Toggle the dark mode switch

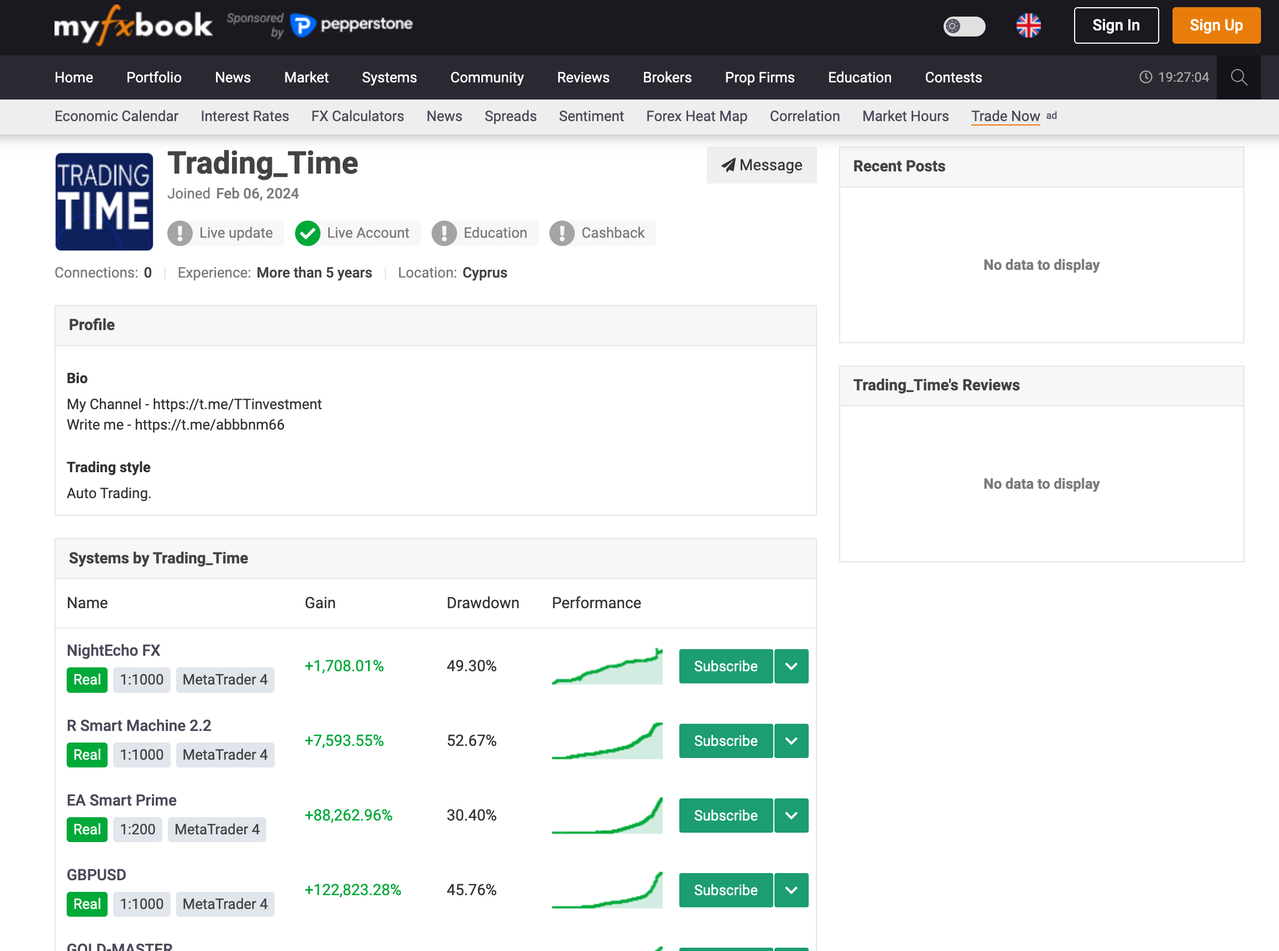964,26
